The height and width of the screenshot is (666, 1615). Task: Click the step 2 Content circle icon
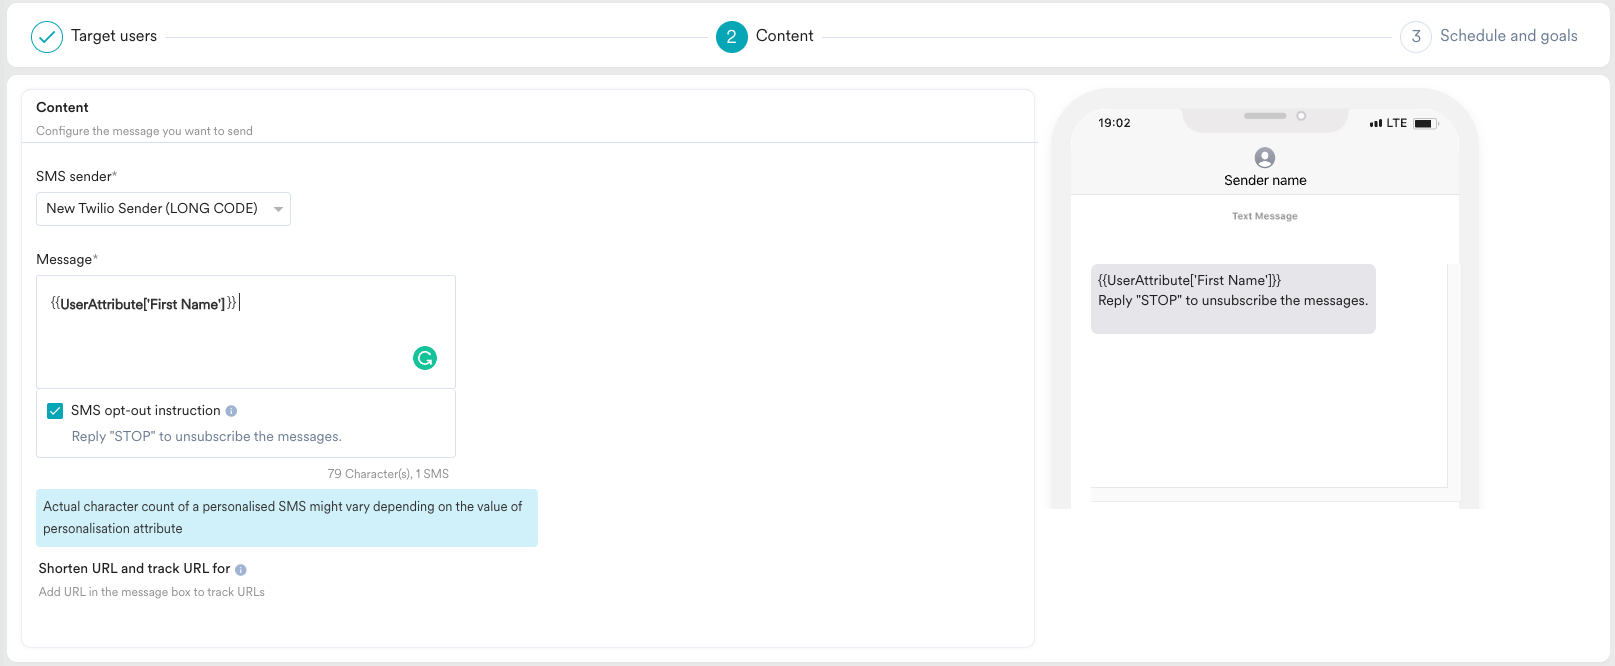(732, 37)
